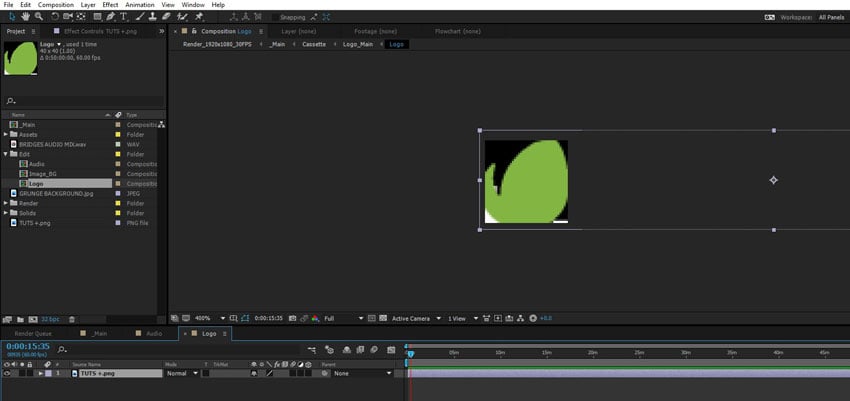Select the Roto Brush tool

(182, 17)
